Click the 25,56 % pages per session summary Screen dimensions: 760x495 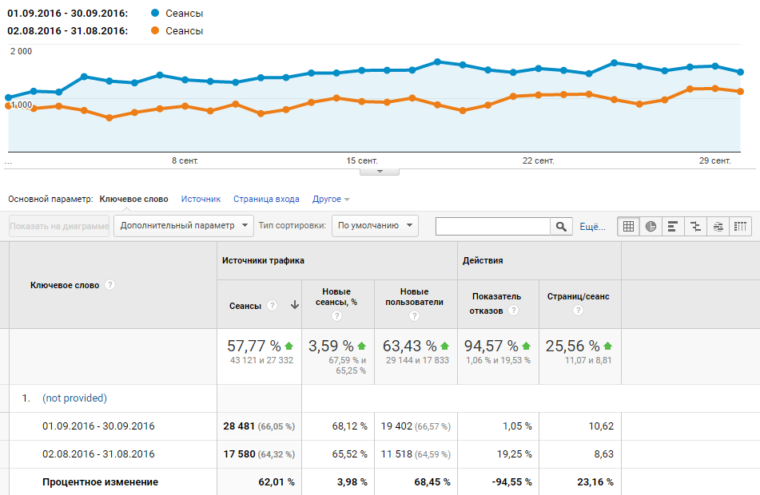click(x=572, y=346)
